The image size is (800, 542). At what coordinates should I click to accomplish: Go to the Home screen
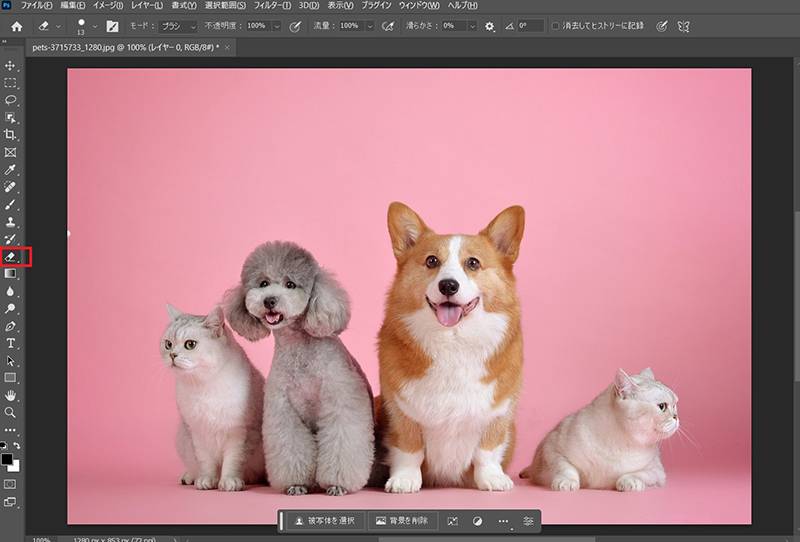[17, 26]
